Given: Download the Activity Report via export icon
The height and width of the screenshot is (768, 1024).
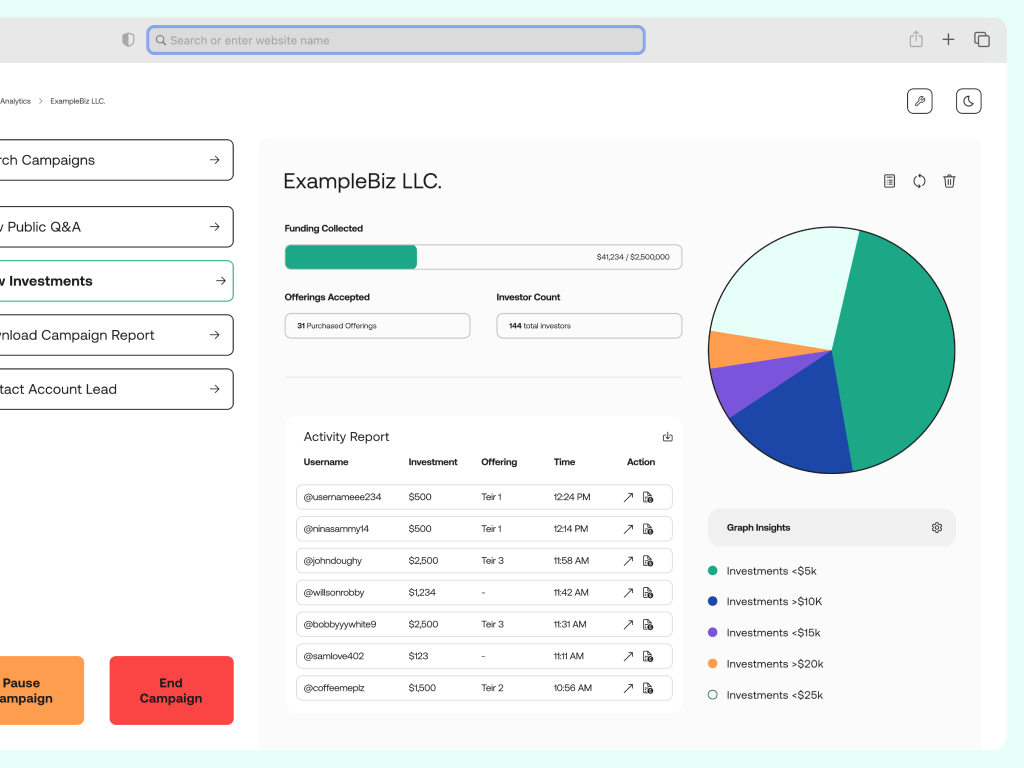Looking at the screenshot, I should 667,437.
